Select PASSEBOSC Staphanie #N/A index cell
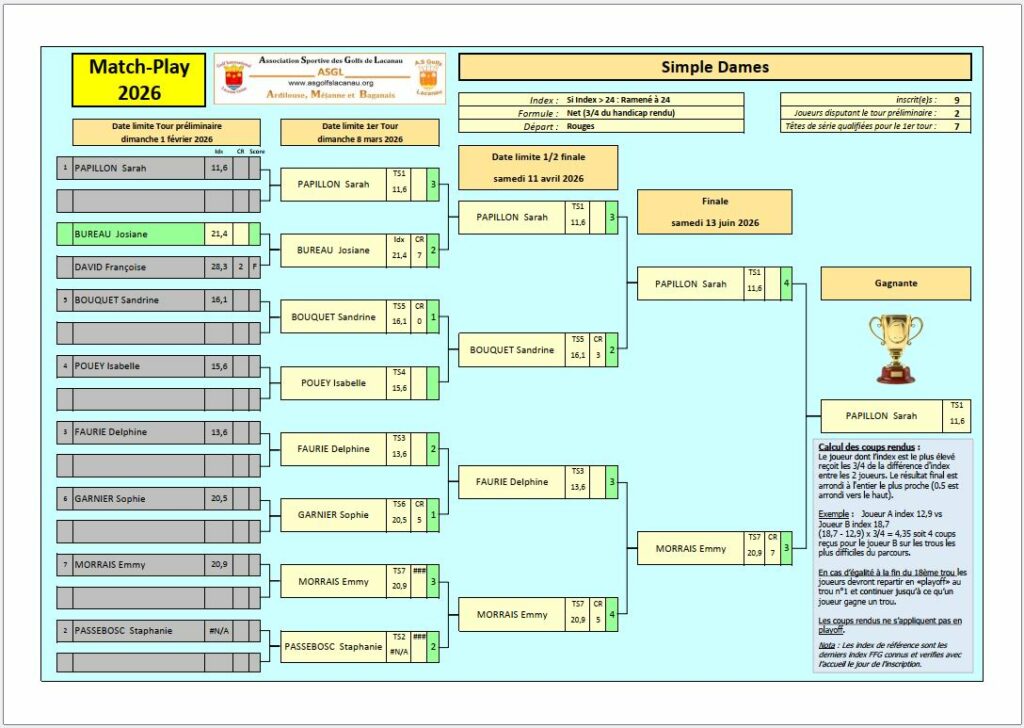The width and height of the screenshot is (1024, 728). tap(219, 631)
